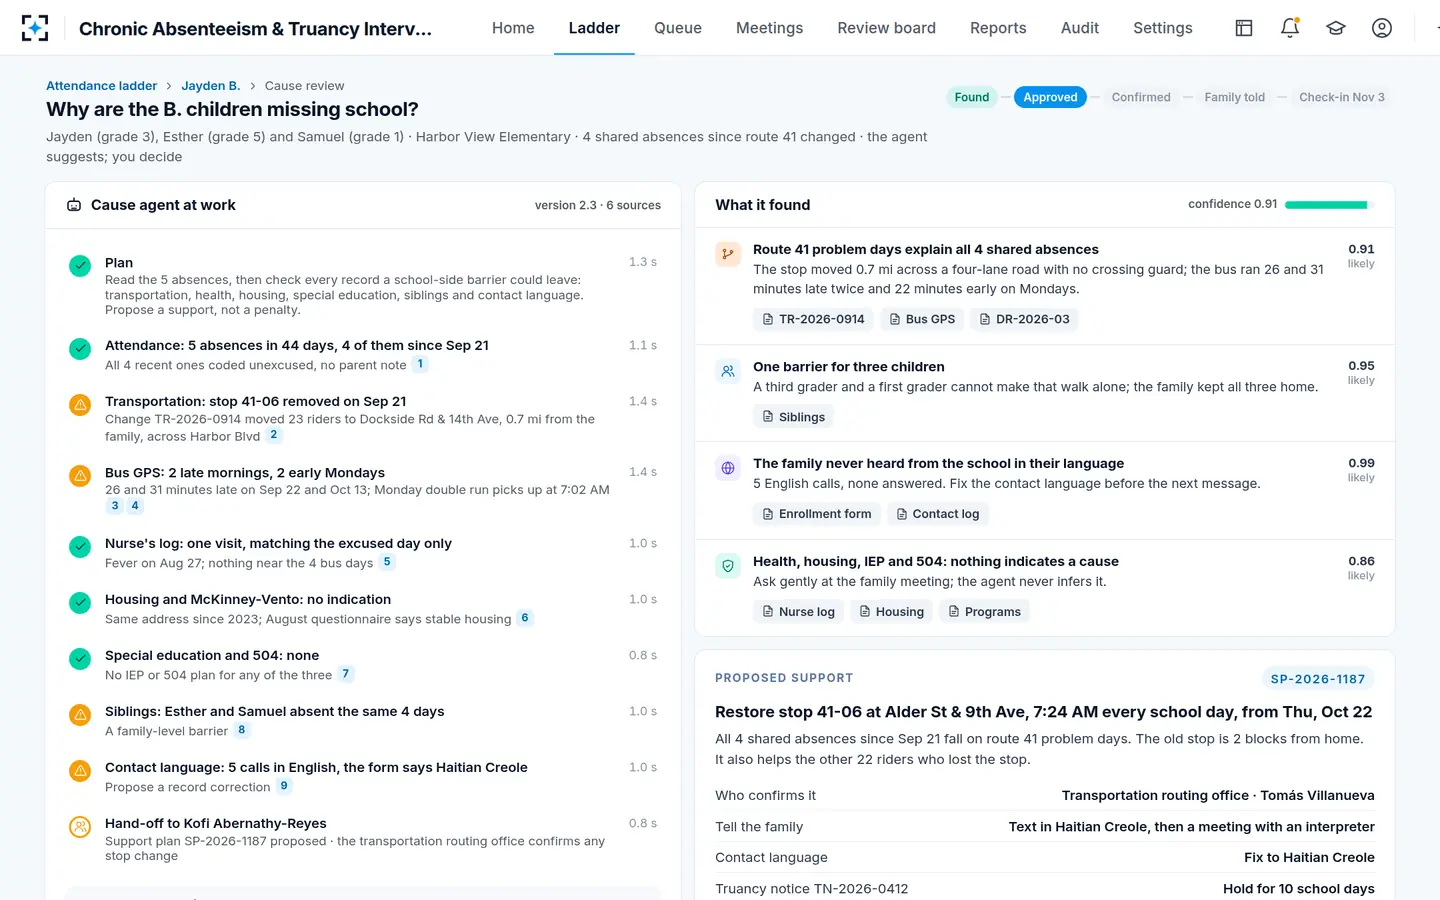The image size is (1440, 900).
Task: Open the Audit tab
Action: (x=1080, y=28)
